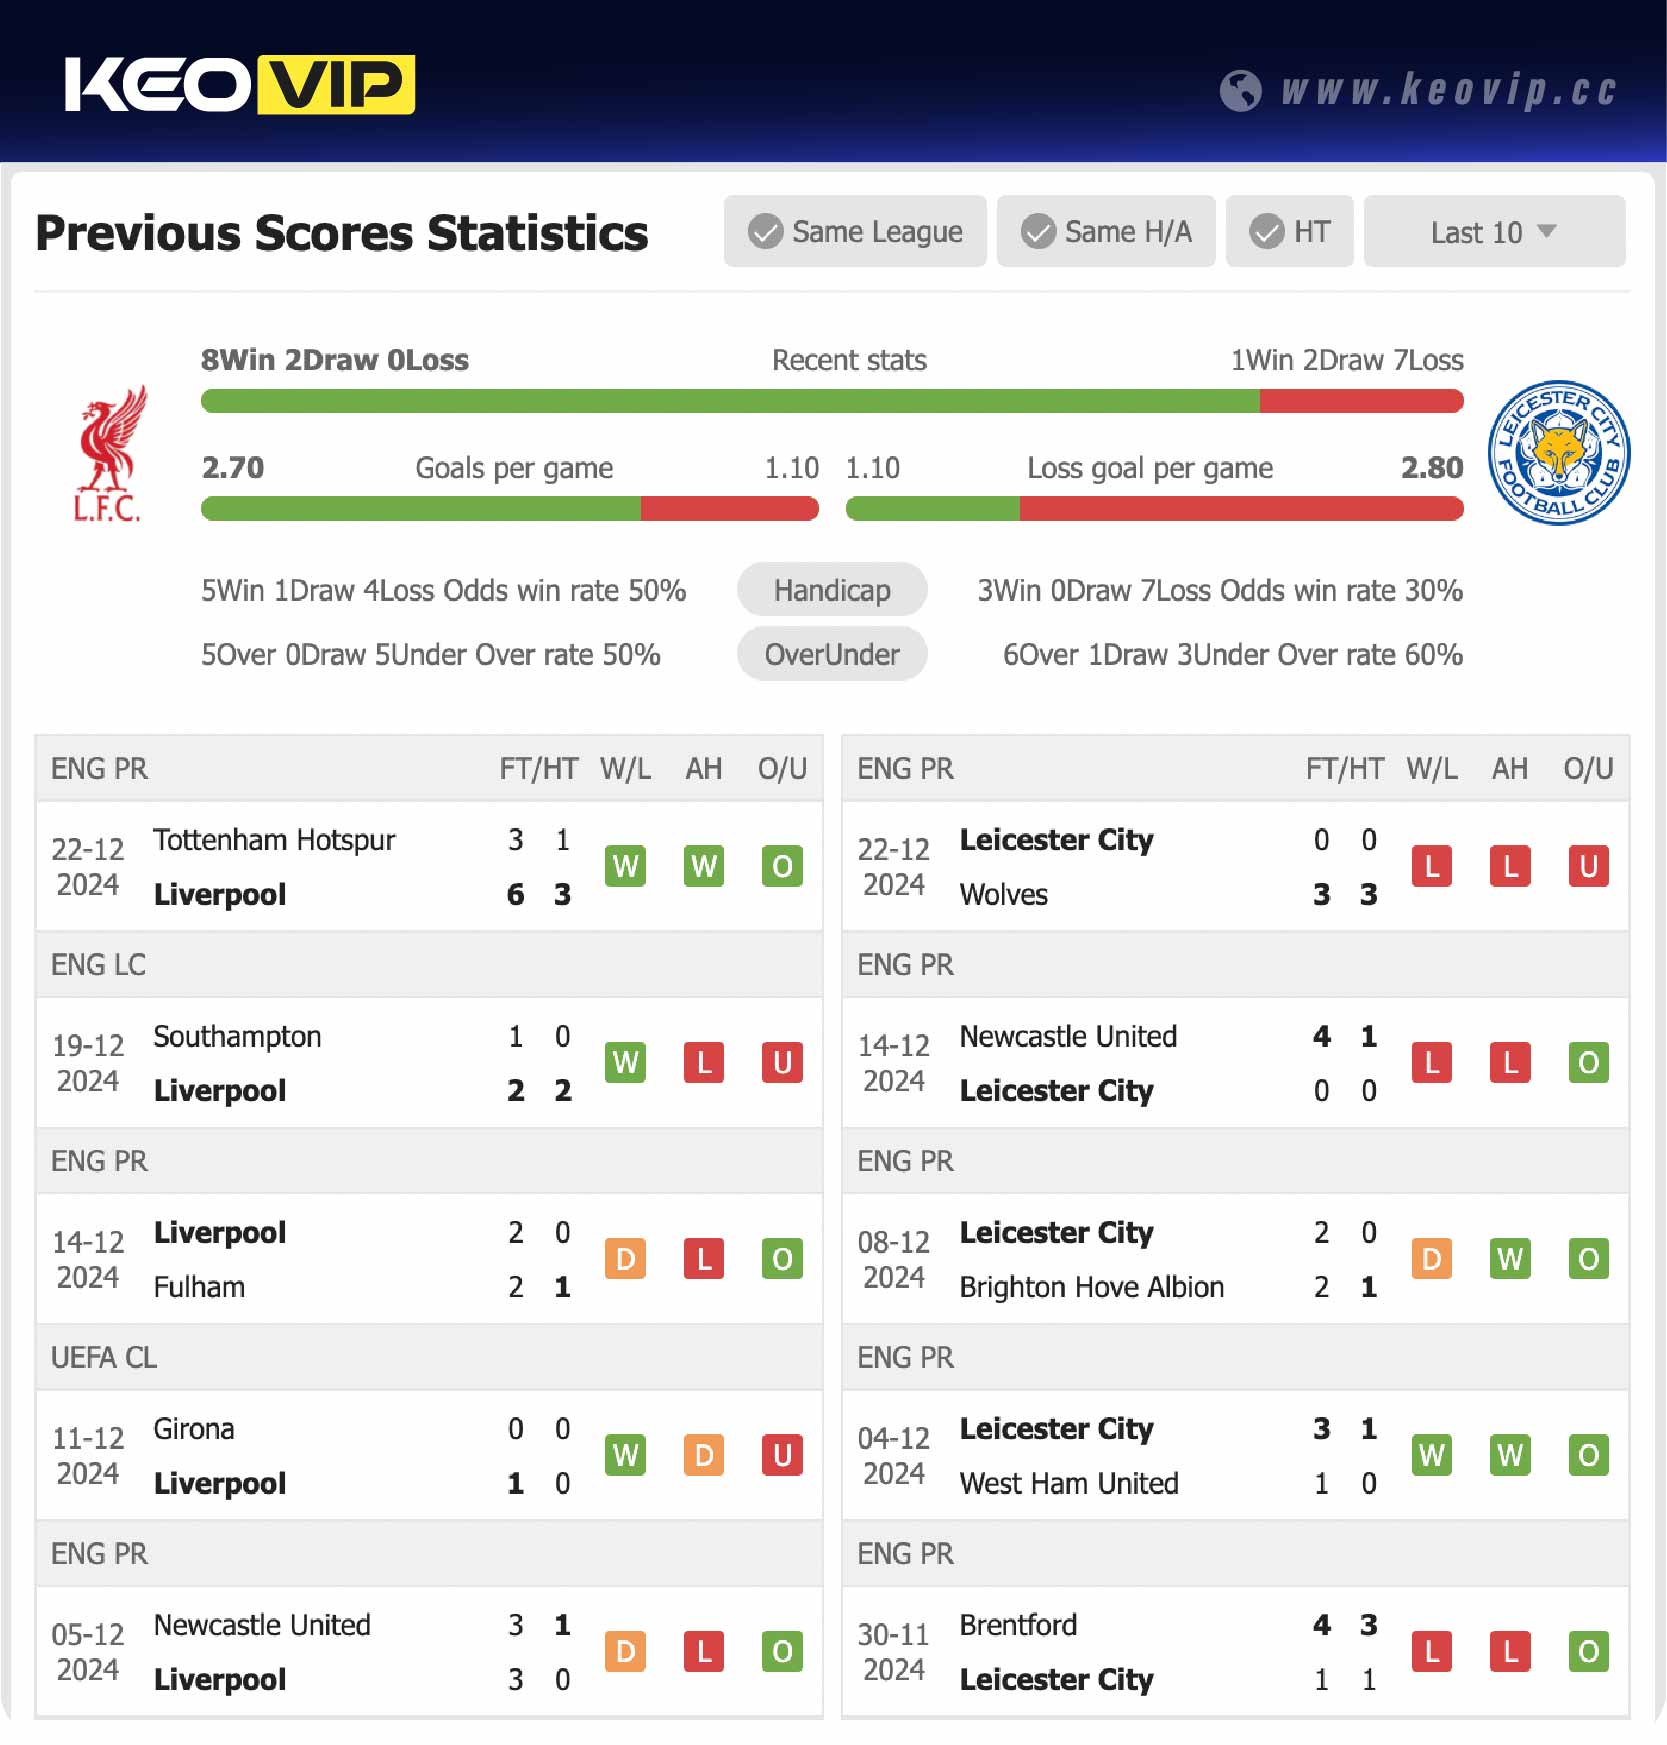The width and height of the screenshot is (1667, 1745).
Task: Toggle the Same H/A filter
Action: 1106,231
